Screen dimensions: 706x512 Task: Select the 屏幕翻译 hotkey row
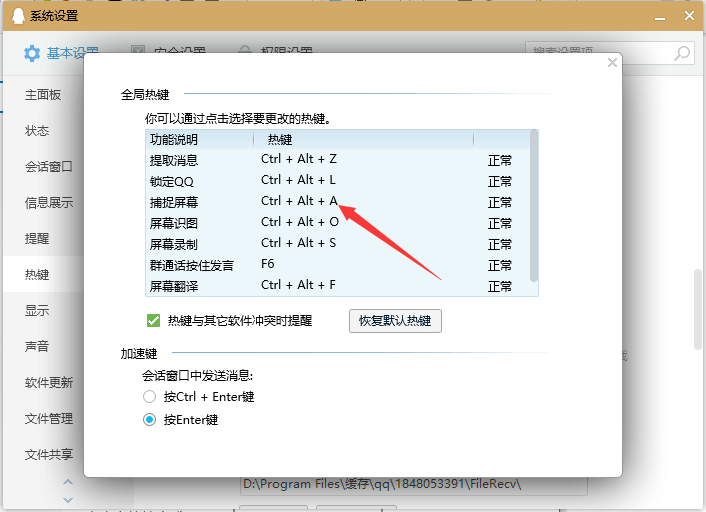coord(338,286)
